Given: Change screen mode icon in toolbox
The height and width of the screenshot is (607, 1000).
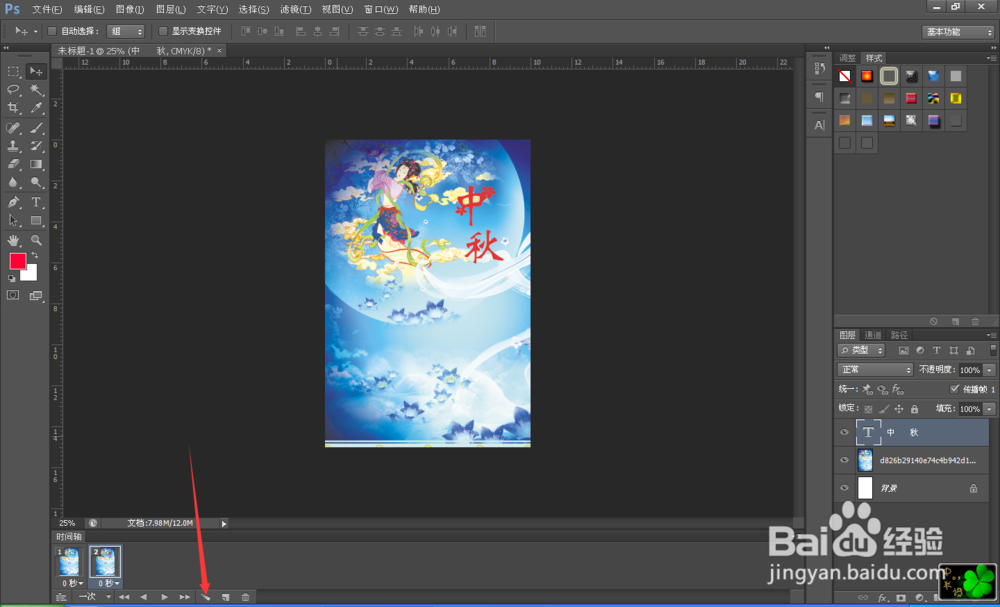Looking at the screenshot, I should point(36,295).
